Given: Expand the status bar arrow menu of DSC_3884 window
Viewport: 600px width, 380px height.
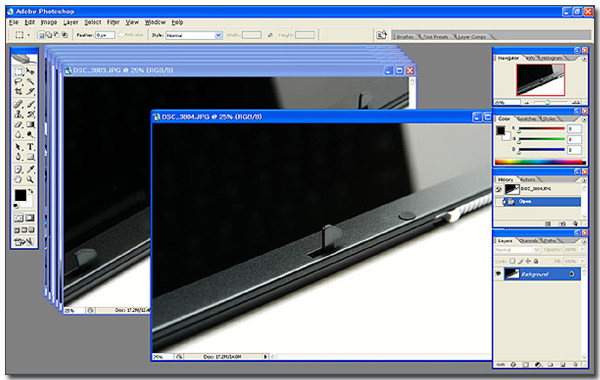Looking at the screenshot, I should pyautogui.click(x=265, y=356).
